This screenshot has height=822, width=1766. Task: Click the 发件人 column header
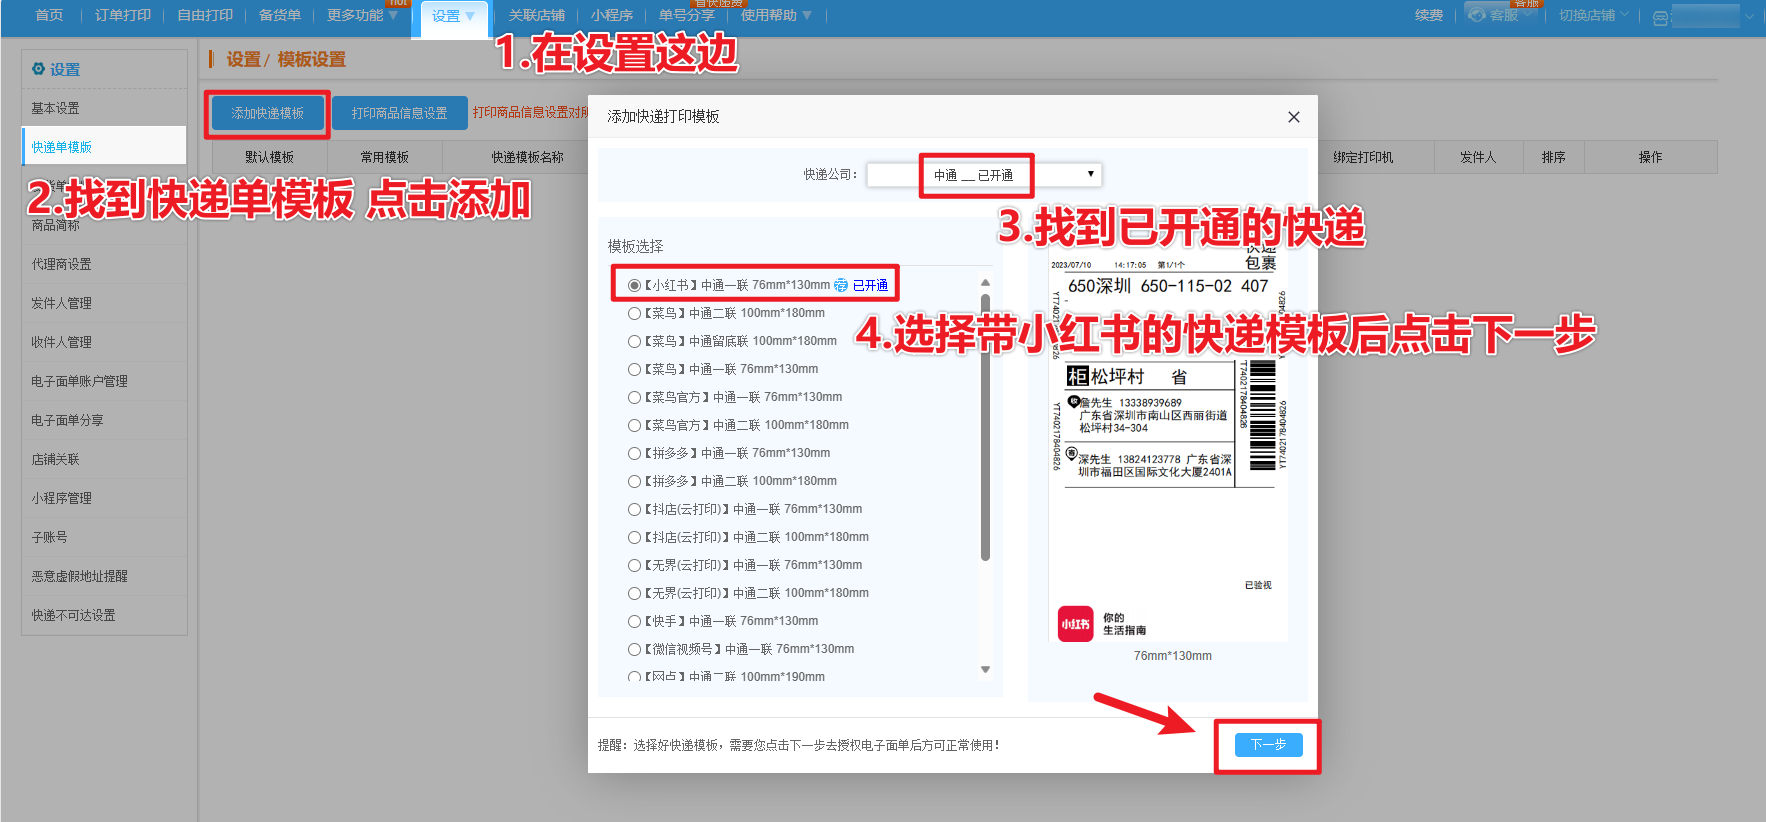pos(1478,157)
